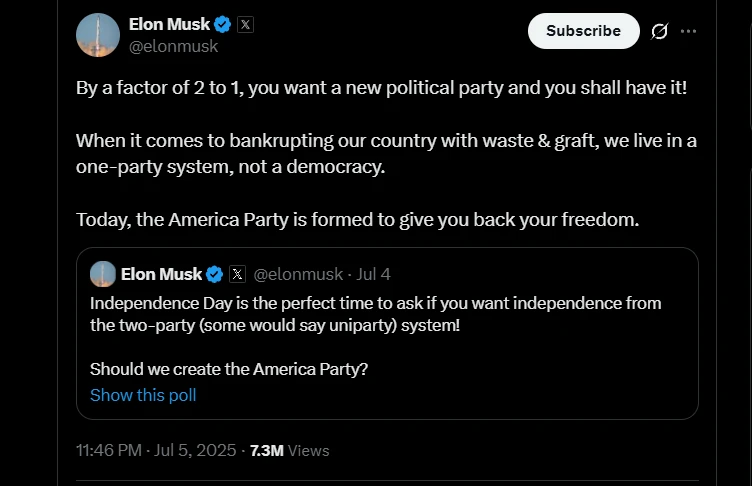
Task: Click the blue verified badge beside Elon Musk's header name
Action: tap(223, 24)
